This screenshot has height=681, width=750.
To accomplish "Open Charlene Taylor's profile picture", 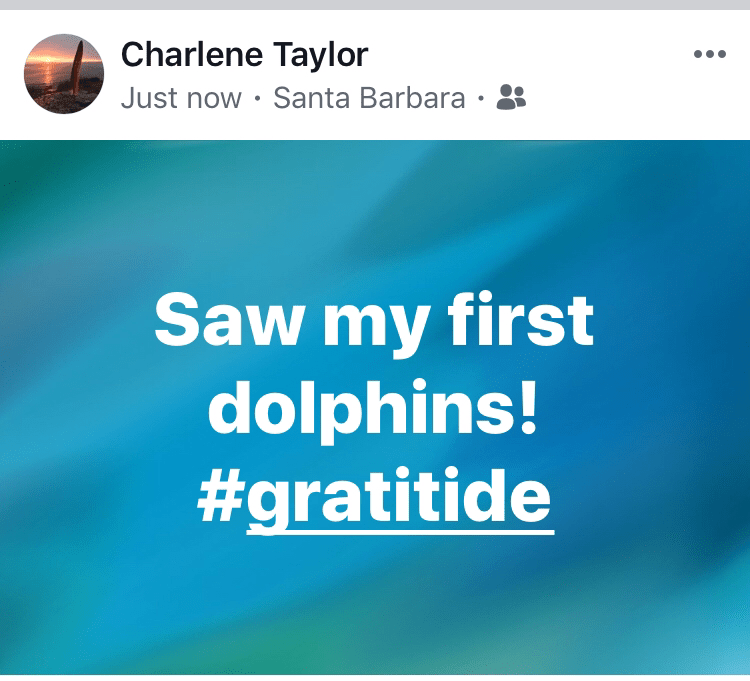I will point(64,73).
